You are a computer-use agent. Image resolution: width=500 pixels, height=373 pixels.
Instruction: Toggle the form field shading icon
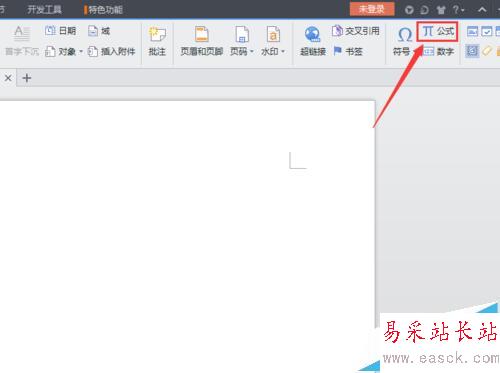tap(472, 51)
